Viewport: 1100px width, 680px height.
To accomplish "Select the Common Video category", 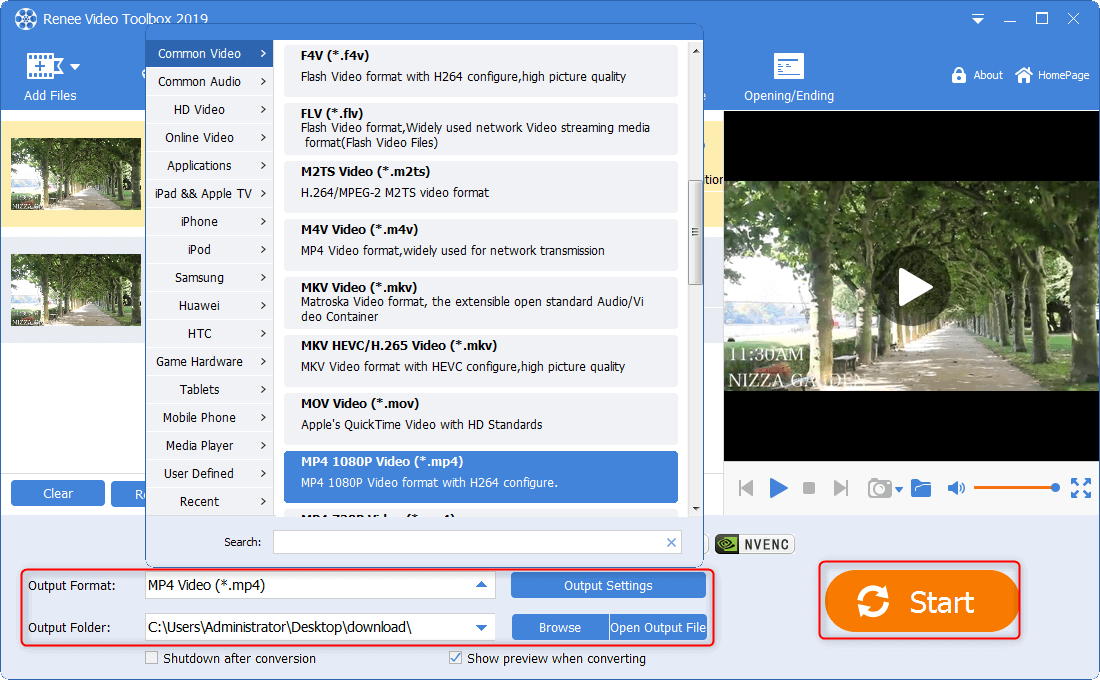I will (209, 53).
